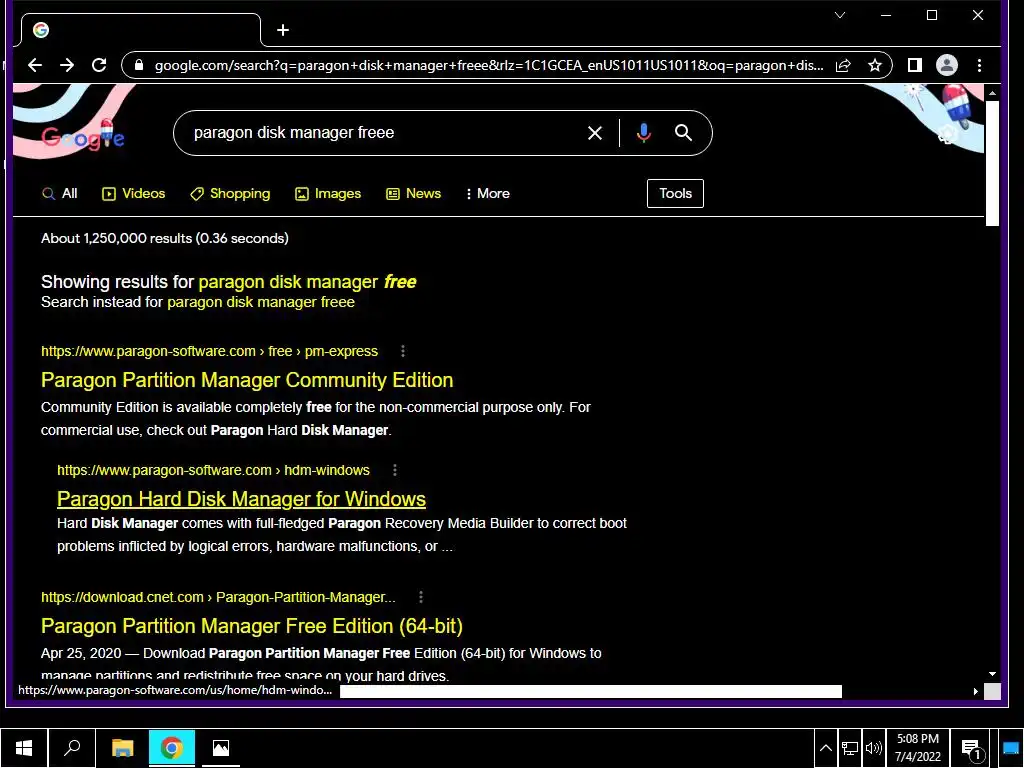Viewport: 1024px width, 768px height.
Task: Open options for the pm-express result
Action: 403,351
